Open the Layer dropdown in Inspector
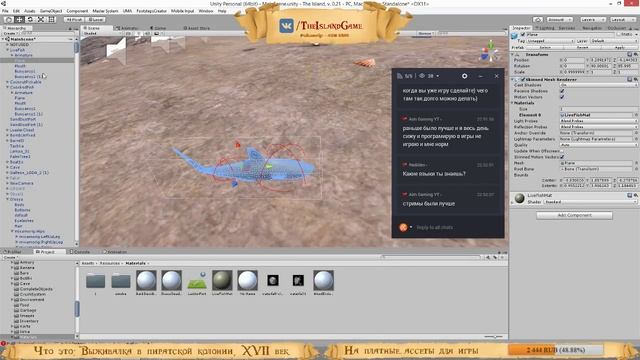640x360 pixels. [613, 41]
